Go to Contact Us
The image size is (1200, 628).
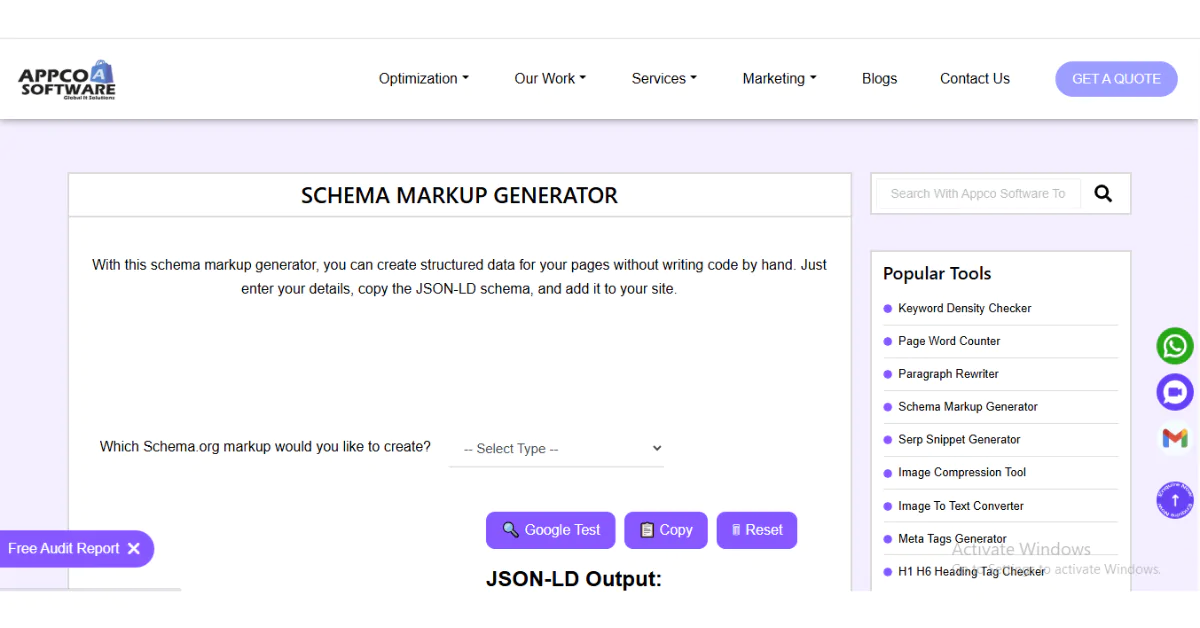[x=974, y=78]
